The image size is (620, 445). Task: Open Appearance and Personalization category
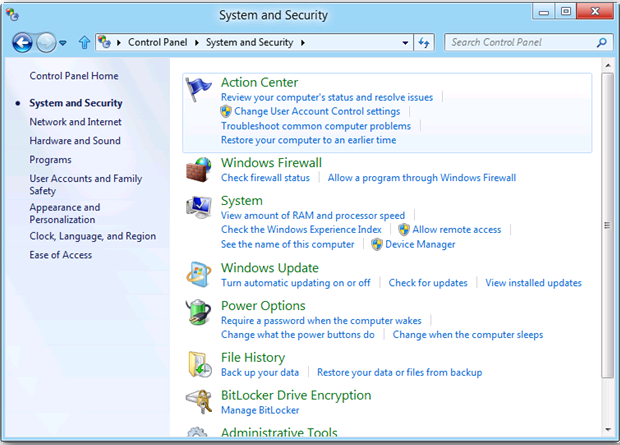tap(65, 213)
